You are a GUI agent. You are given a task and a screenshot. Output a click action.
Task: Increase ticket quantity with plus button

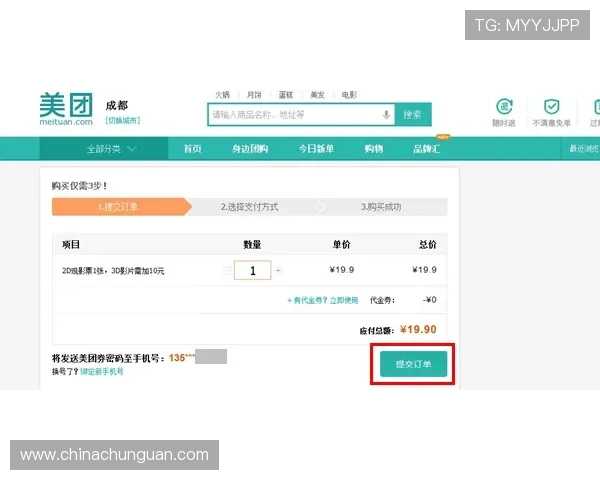[x=278, y=270]
